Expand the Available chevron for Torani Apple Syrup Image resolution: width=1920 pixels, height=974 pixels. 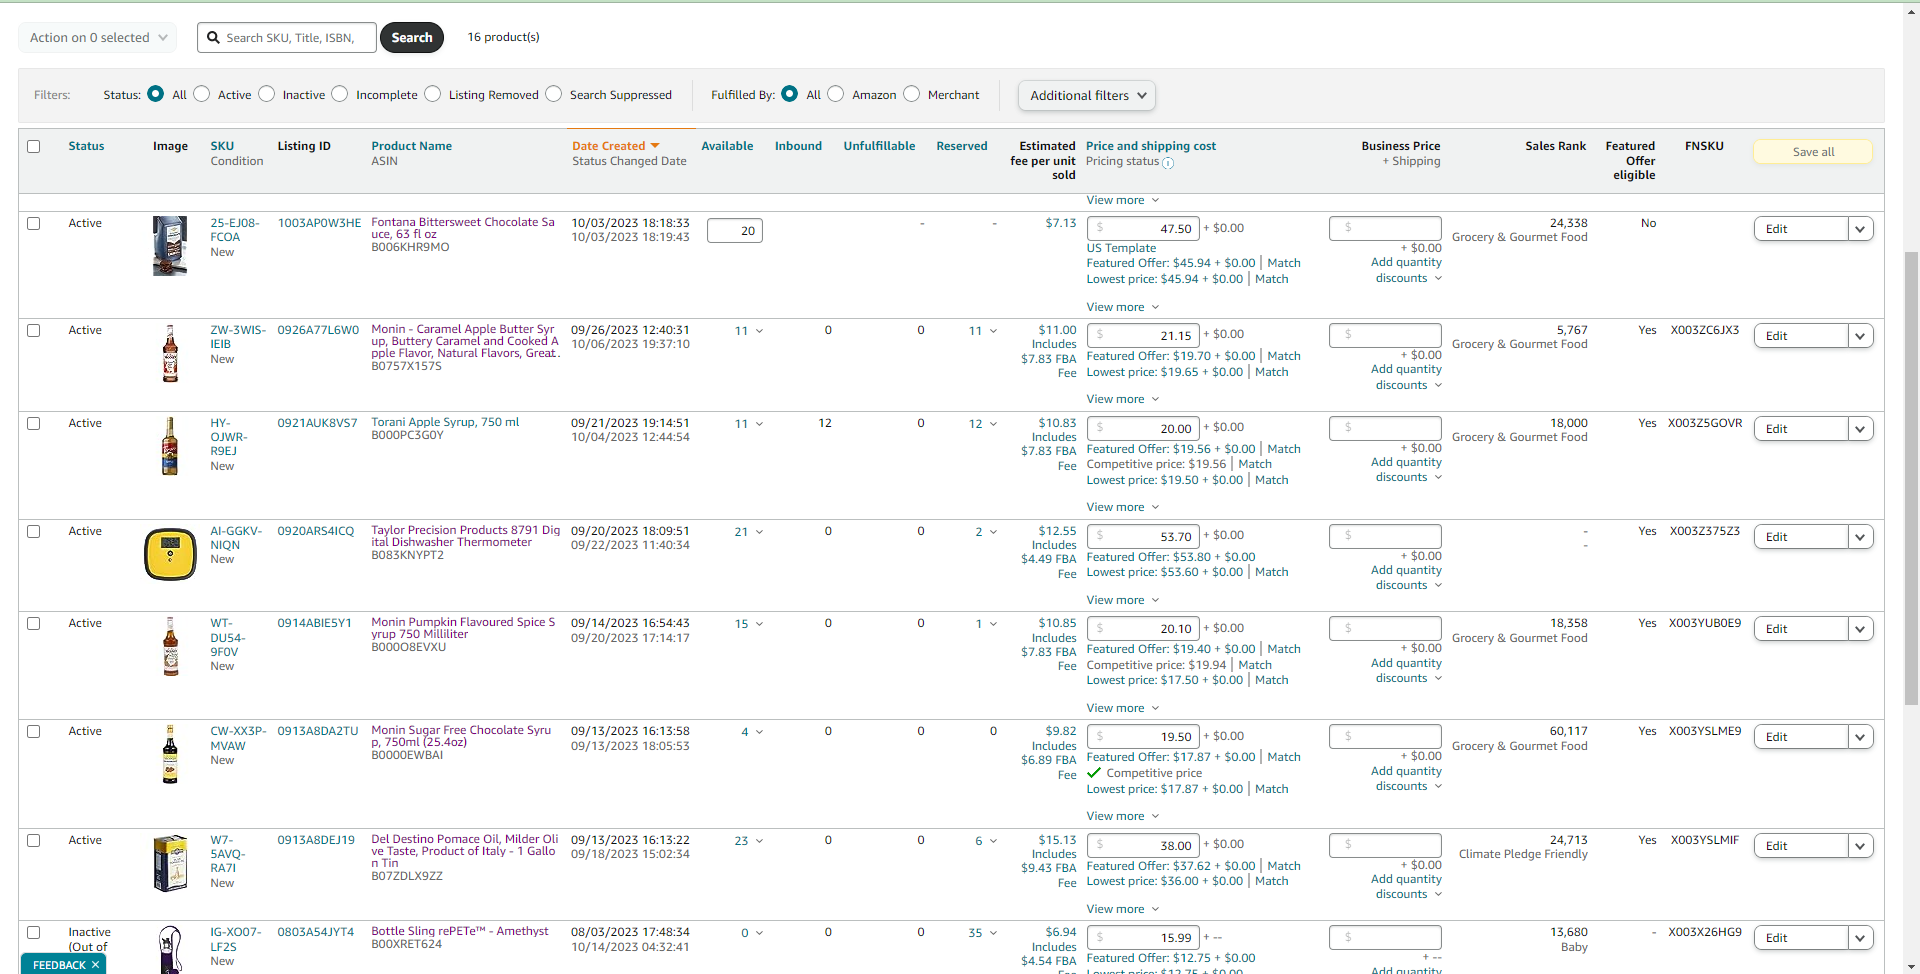click(760, 424)
